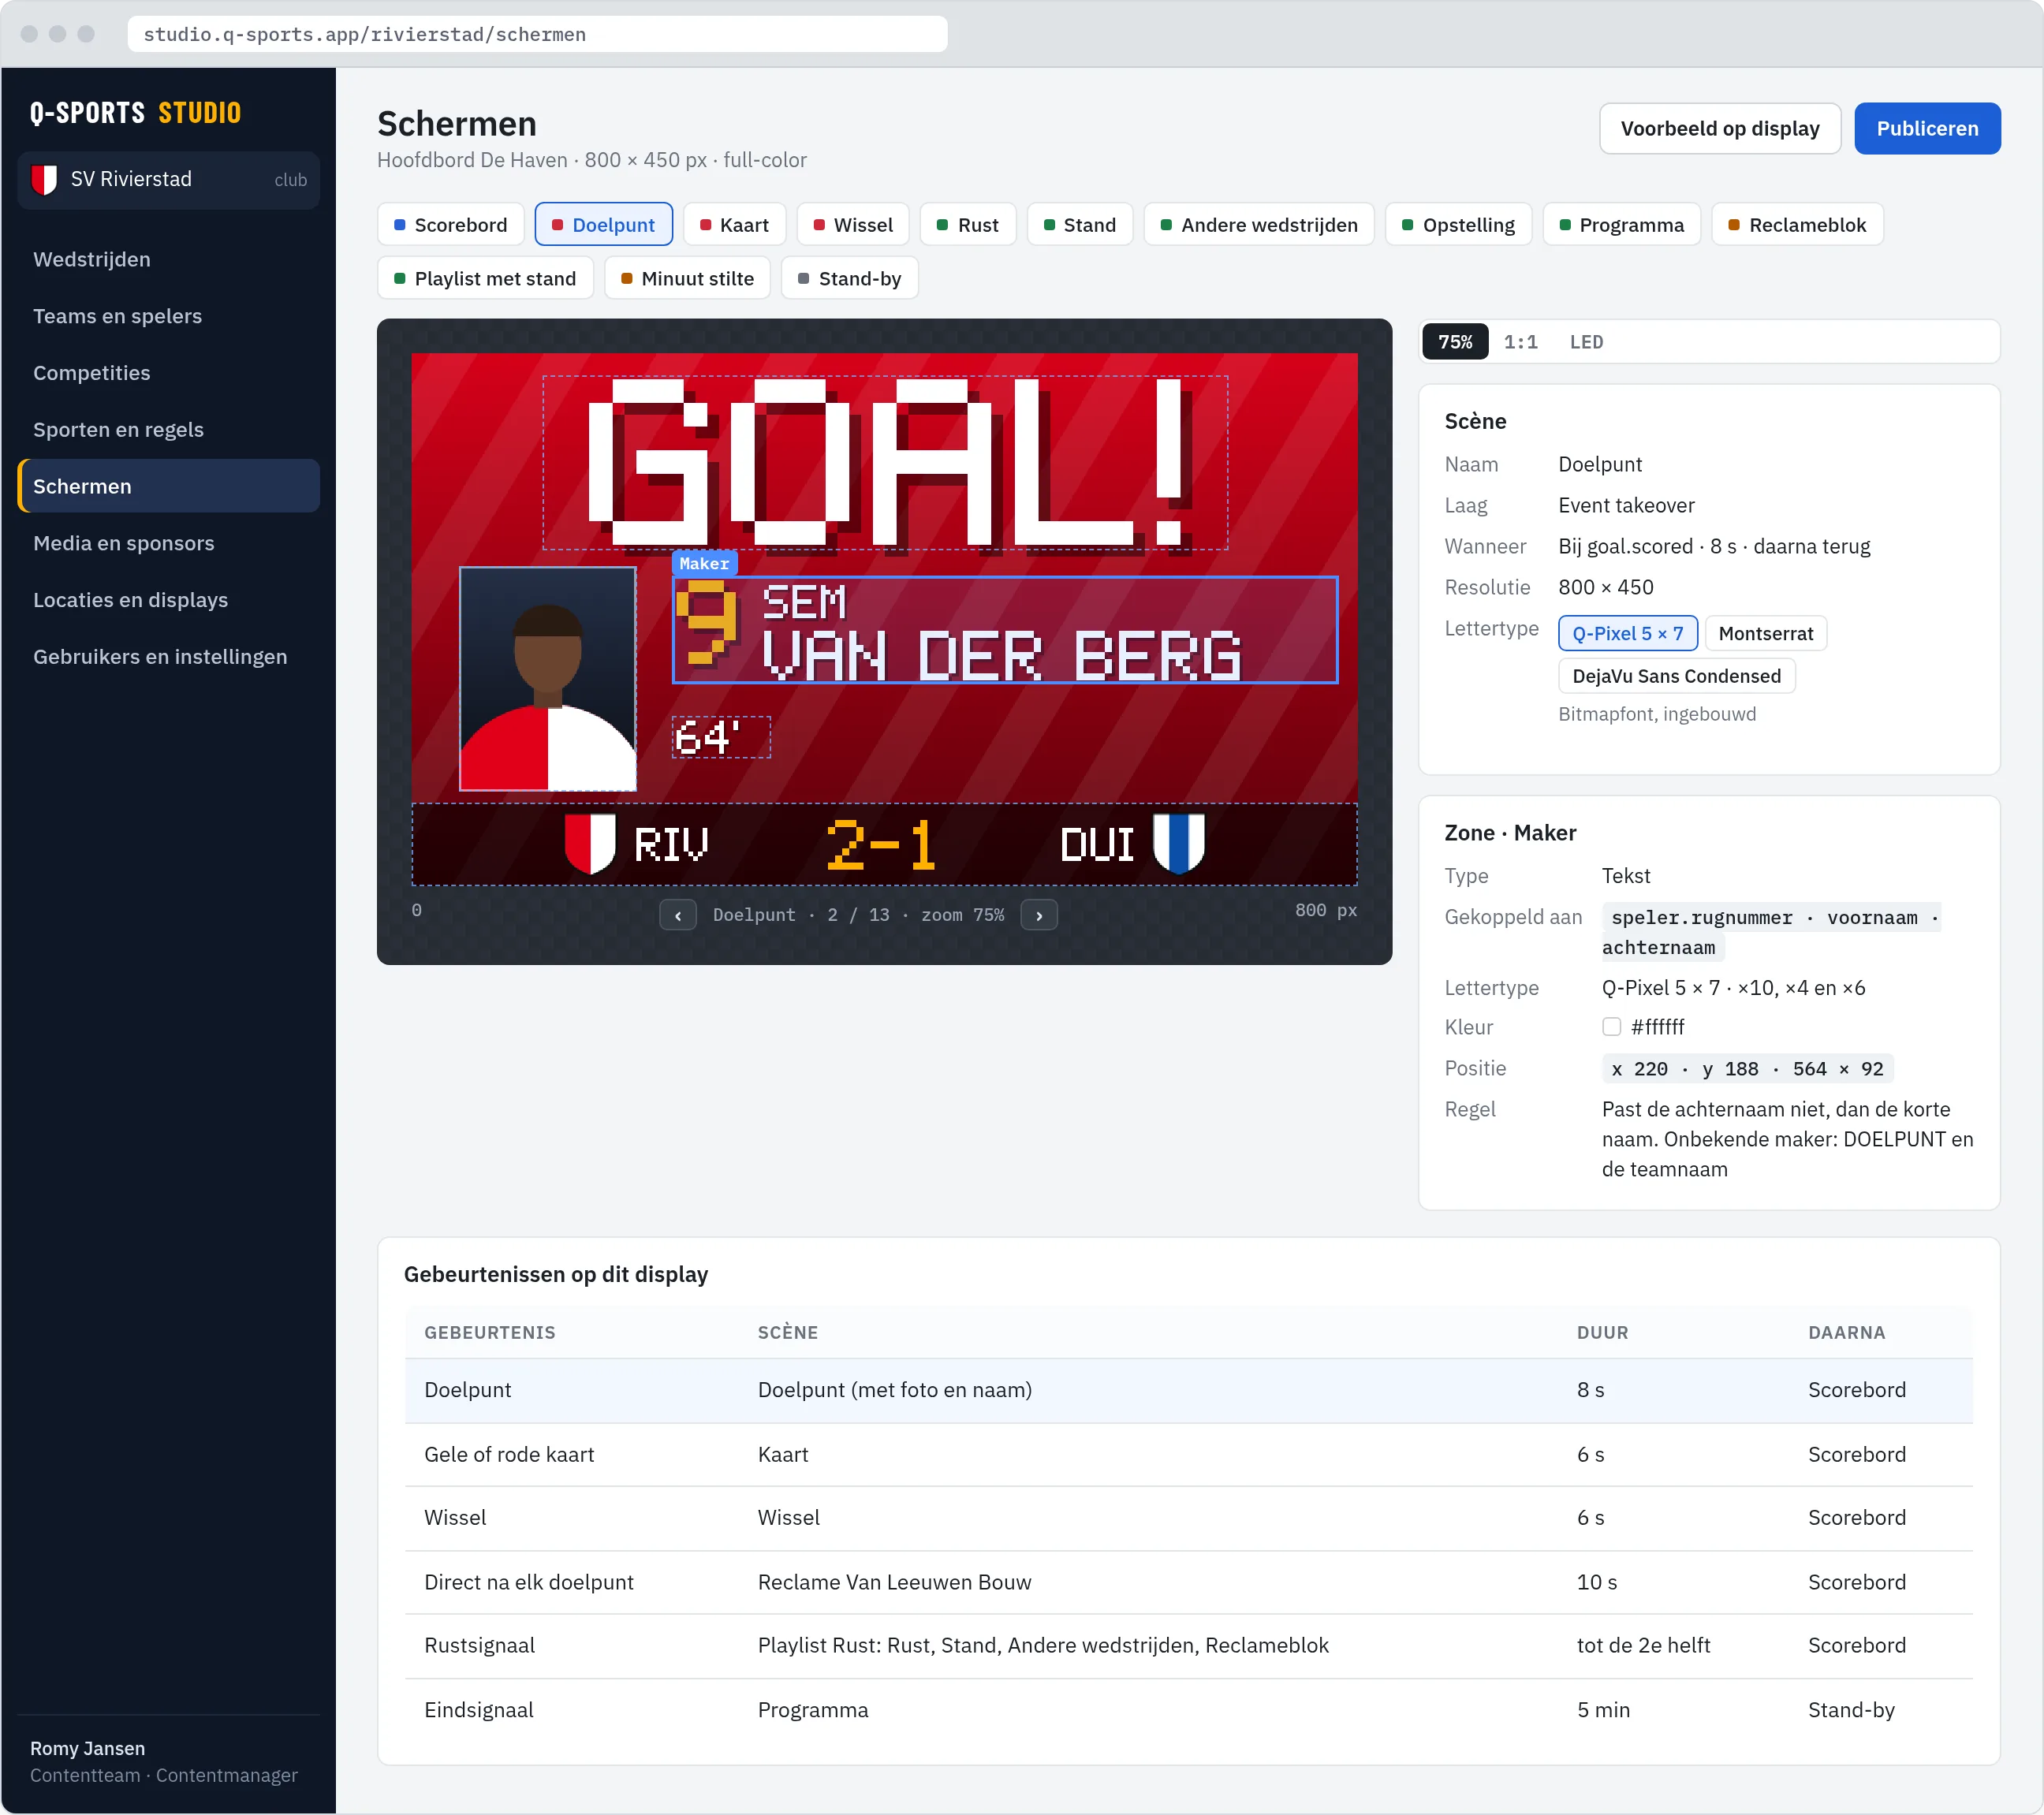Click the browser address bar
The width and height of the screenshot is (2044, 1815).
(537, 35)
